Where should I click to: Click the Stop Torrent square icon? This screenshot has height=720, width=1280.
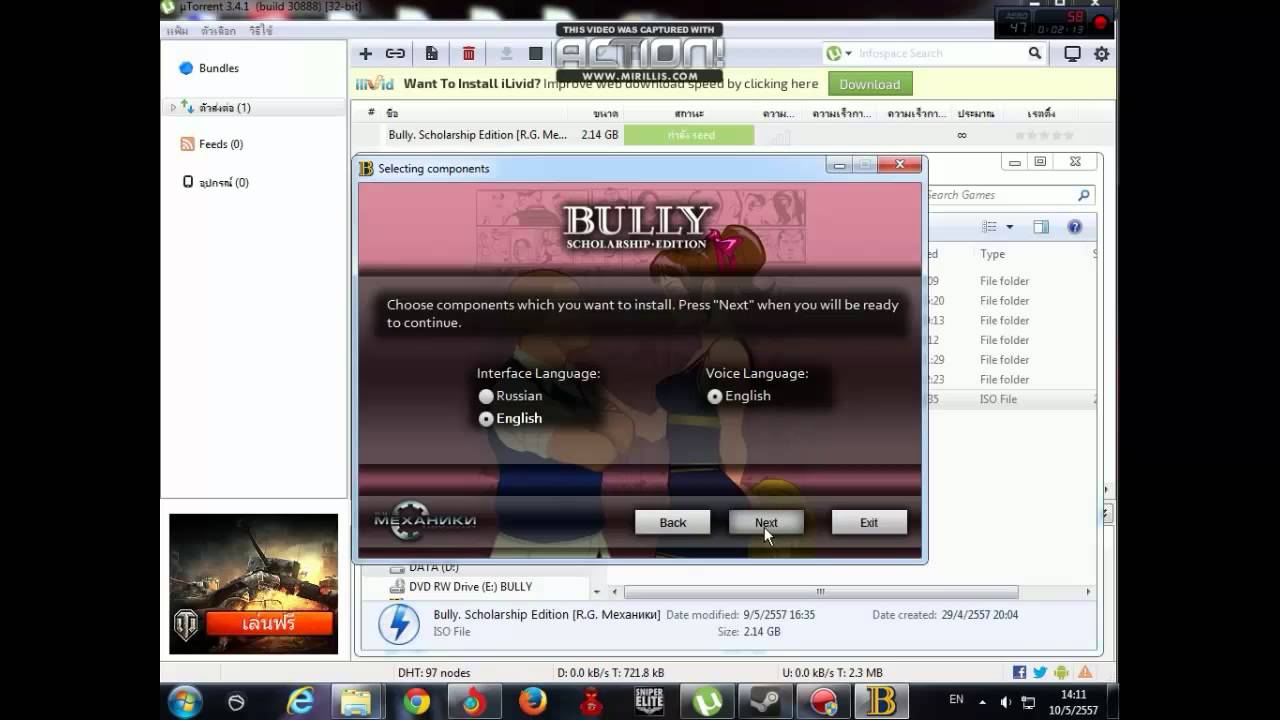coord(536,54)
